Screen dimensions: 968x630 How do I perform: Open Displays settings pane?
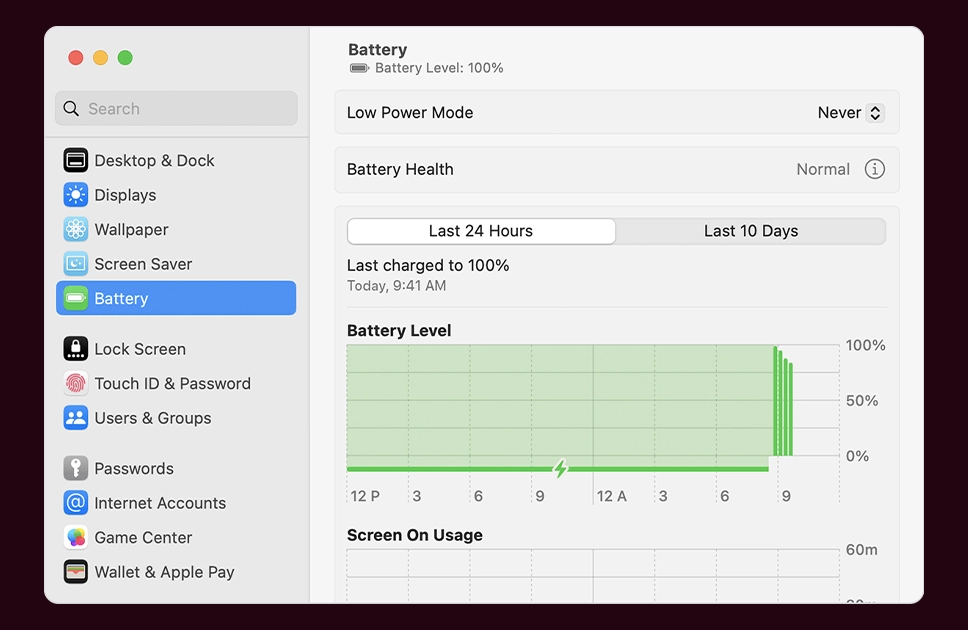[176, 195]
